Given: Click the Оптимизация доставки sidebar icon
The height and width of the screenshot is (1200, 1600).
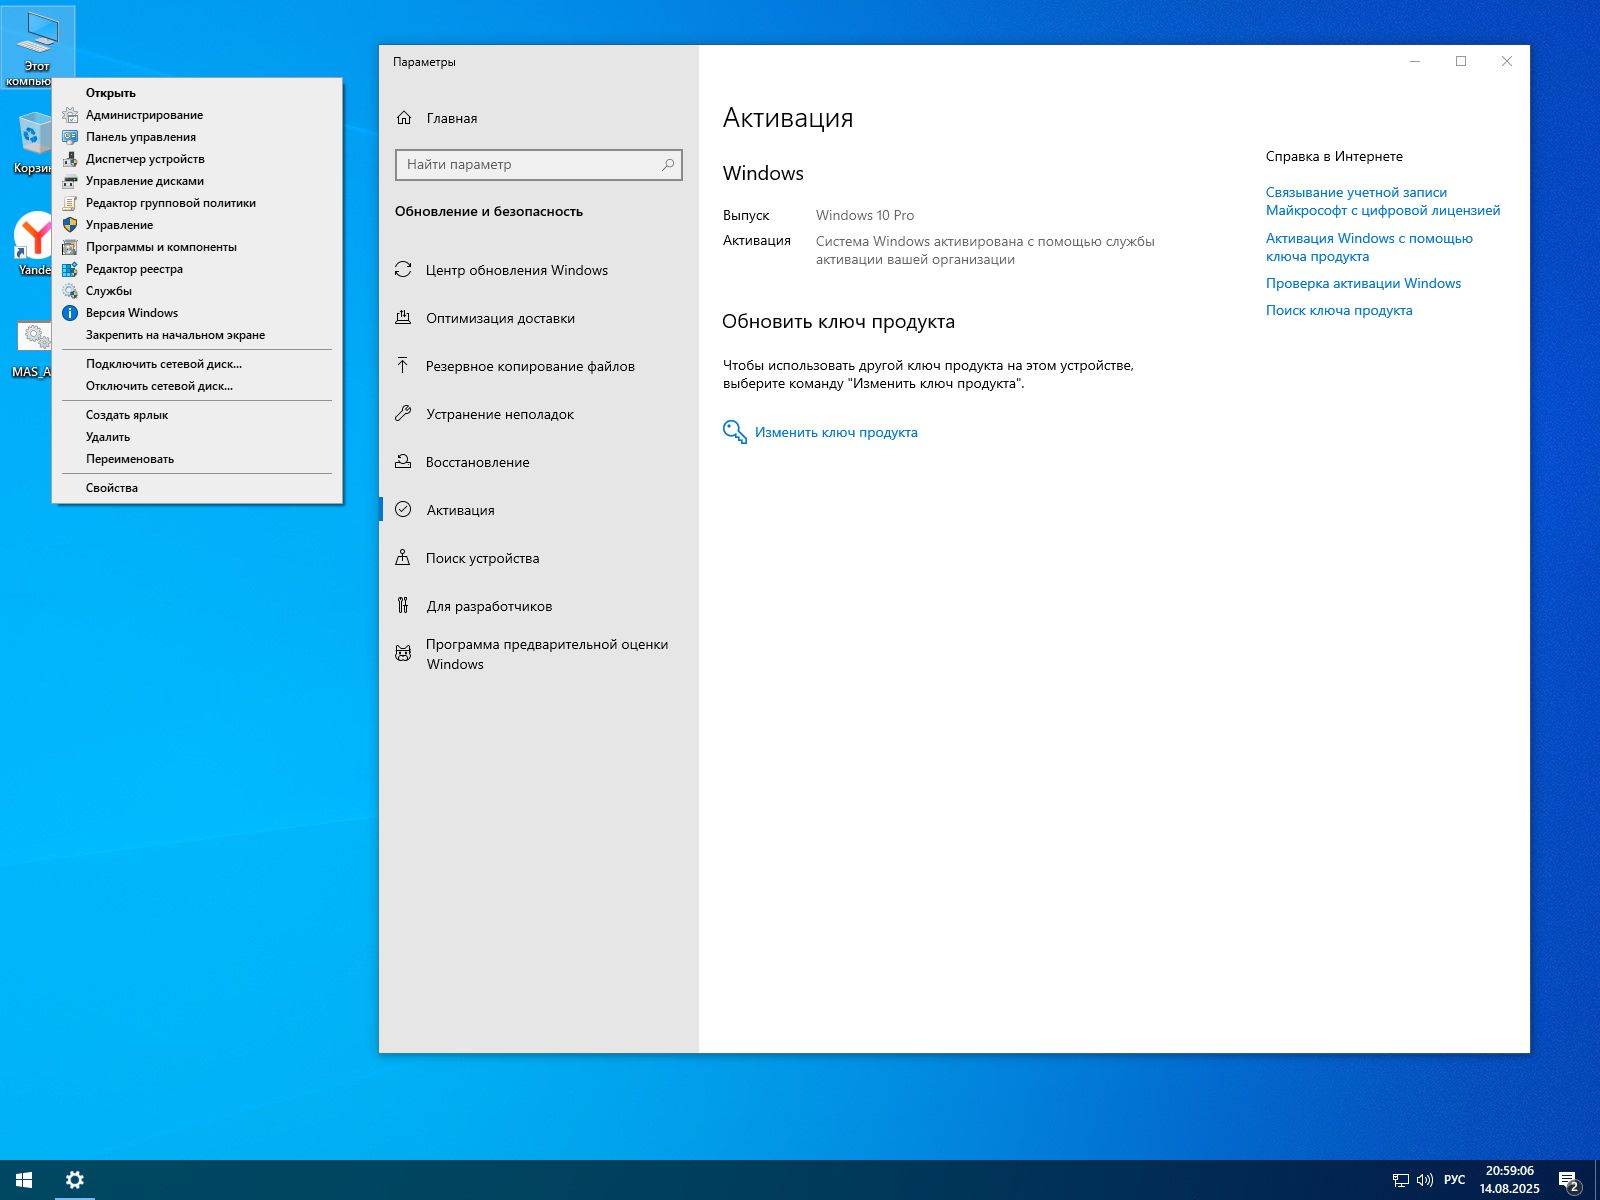Looking at the screenshot, I should coord(403,317).
